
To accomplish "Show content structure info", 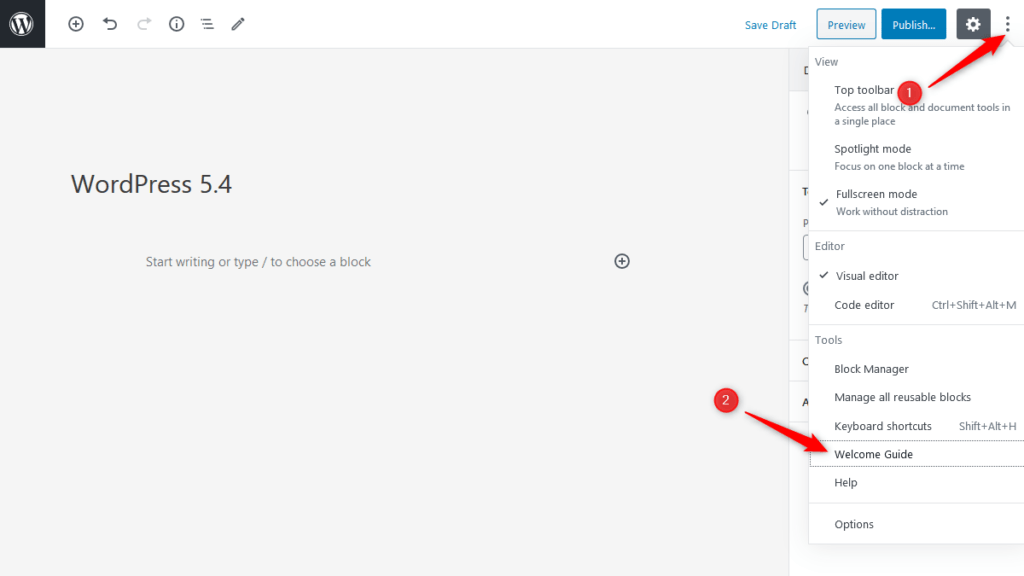I will tap(176, 24).
